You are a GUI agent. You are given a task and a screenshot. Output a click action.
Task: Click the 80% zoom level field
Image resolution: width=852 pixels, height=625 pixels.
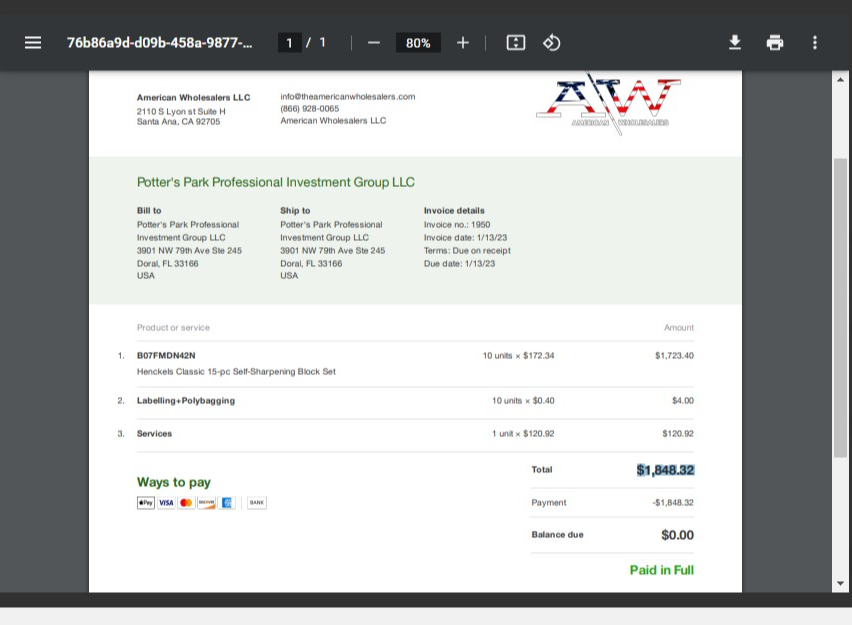coord(418,42)
